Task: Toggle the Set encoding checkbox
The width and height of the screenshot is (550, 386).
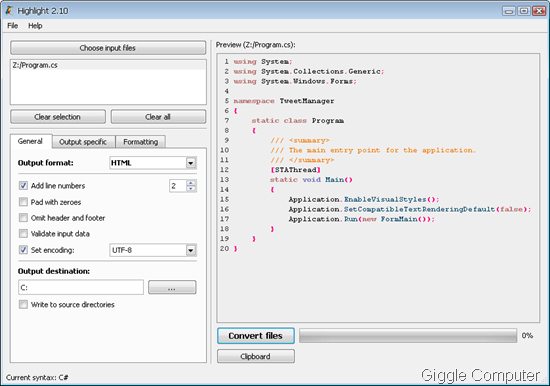Action: (x=23, y=250)
